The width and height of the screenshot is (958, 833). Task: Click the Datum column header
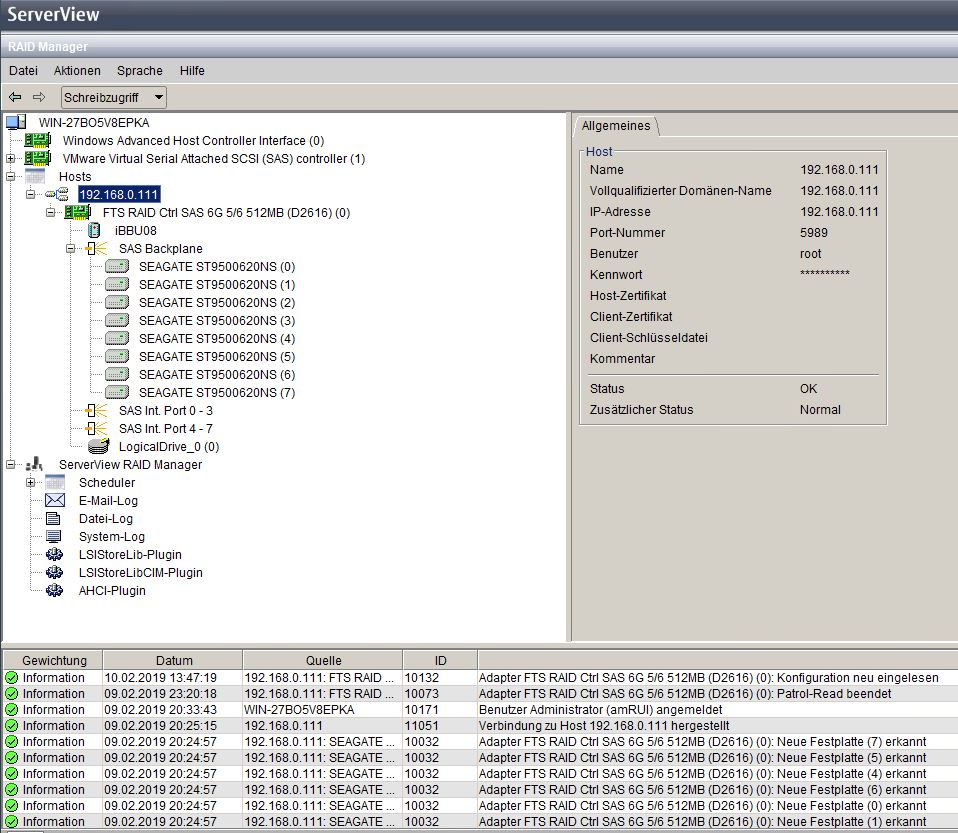tap(174, 661)
